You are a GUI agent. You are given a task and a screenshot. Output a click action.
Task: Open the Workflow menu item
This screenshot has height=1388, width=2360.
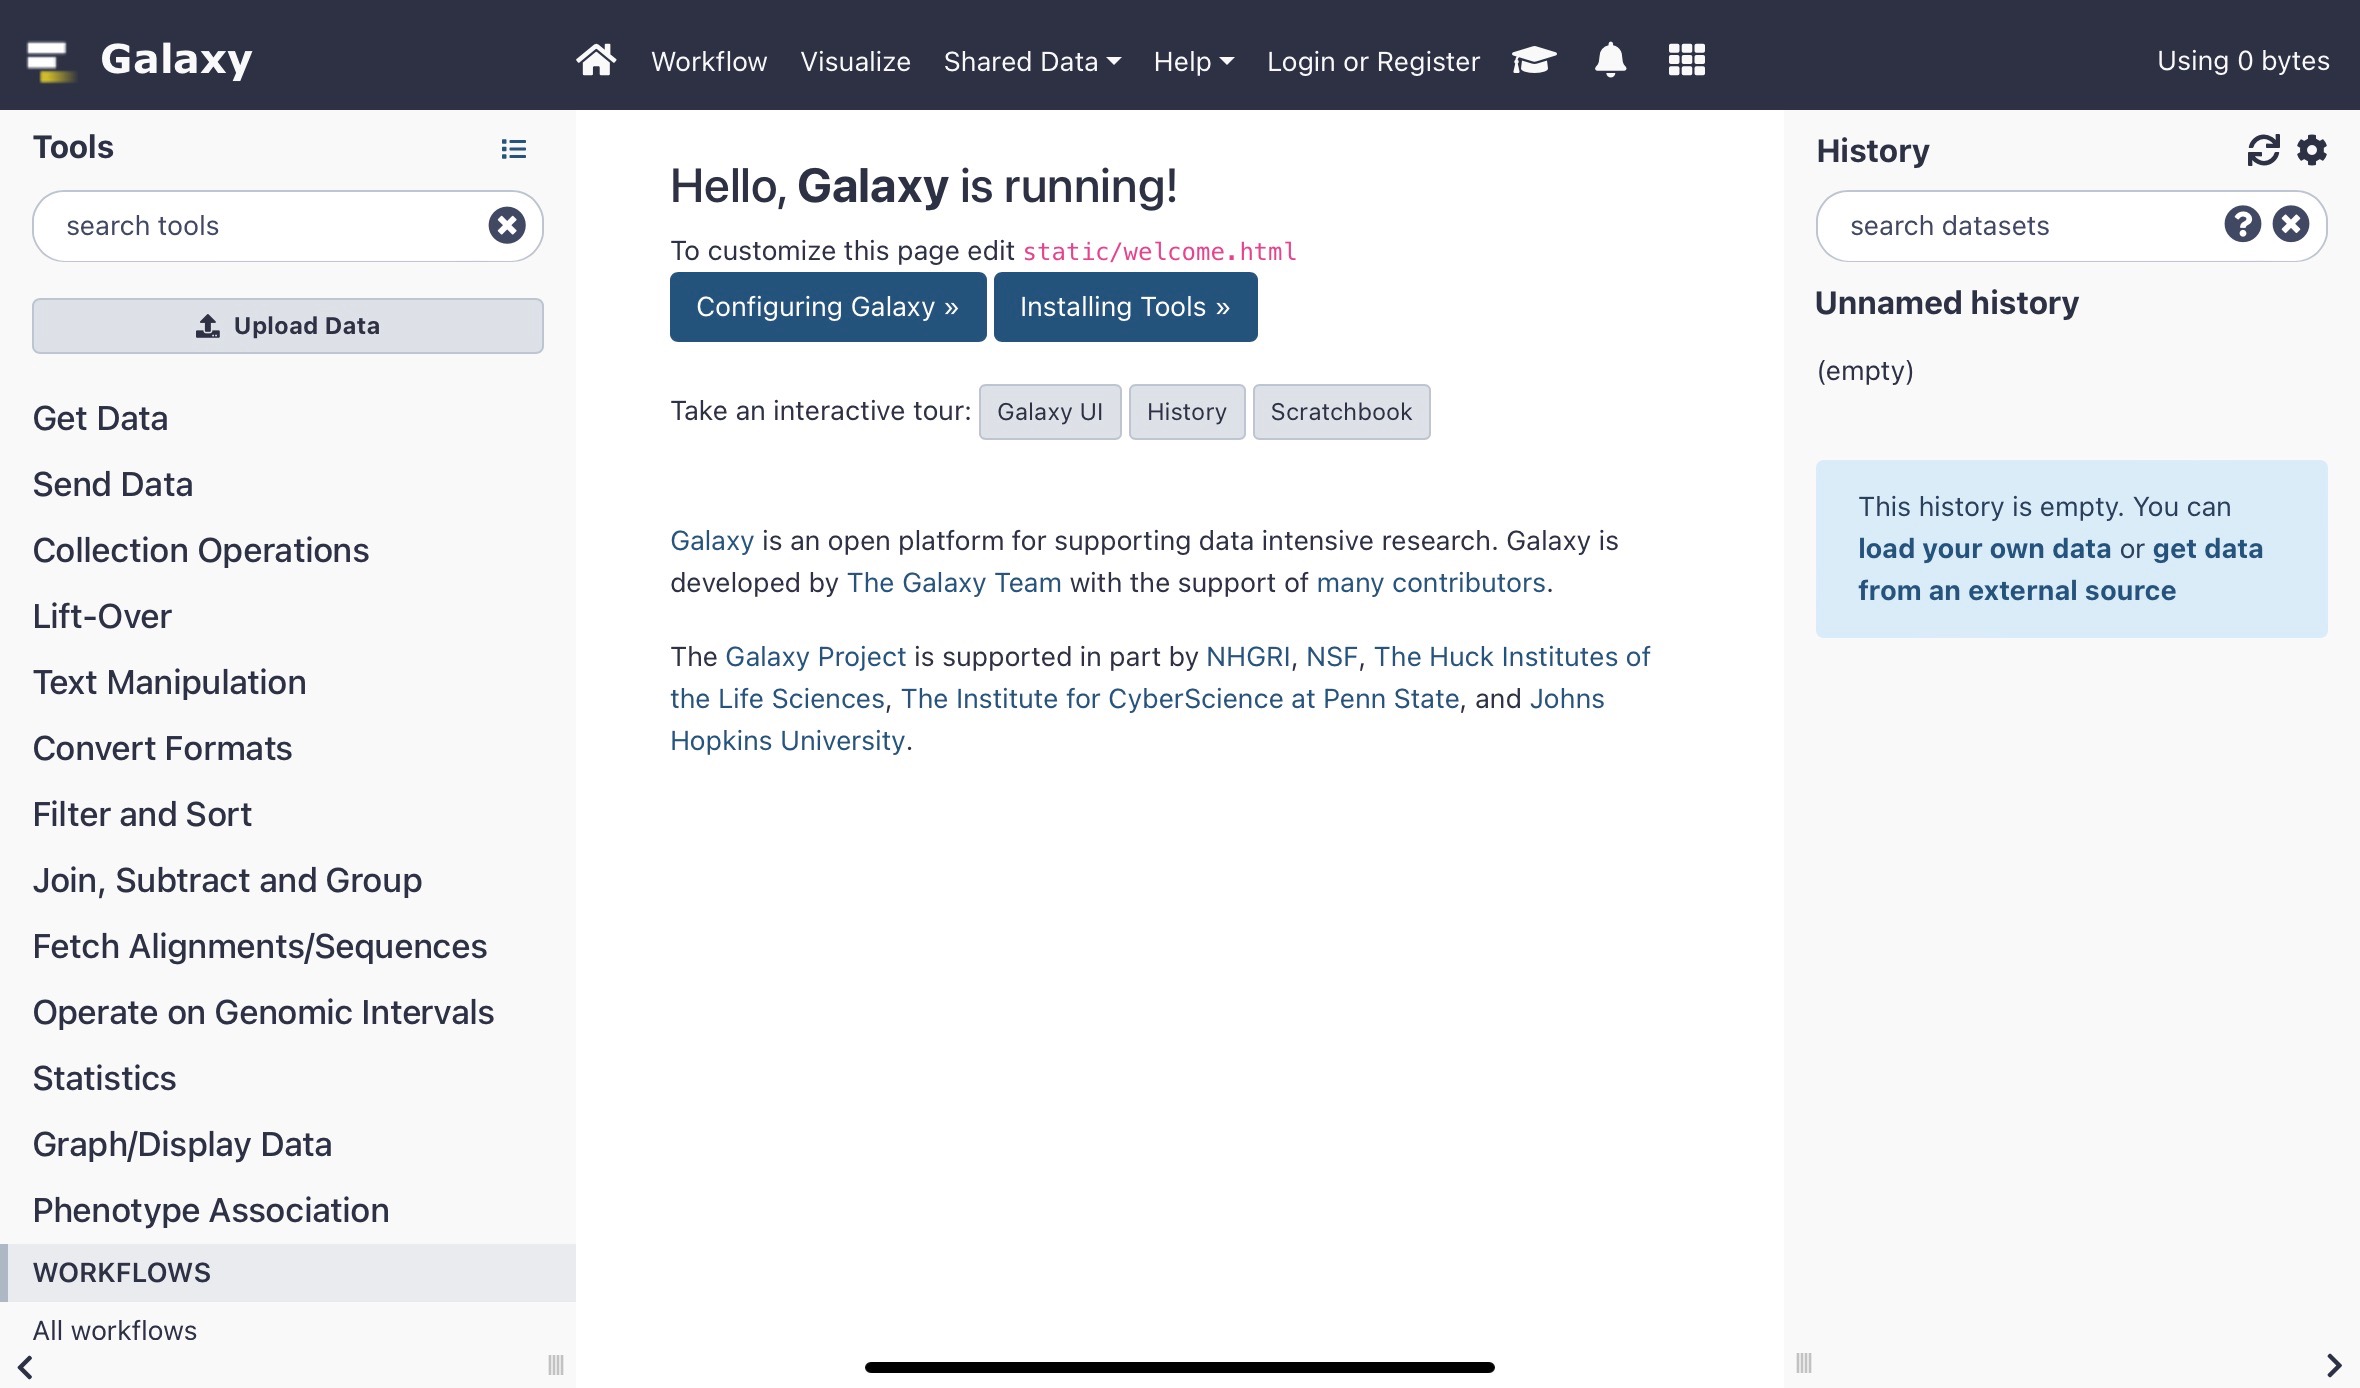(709, 62)
